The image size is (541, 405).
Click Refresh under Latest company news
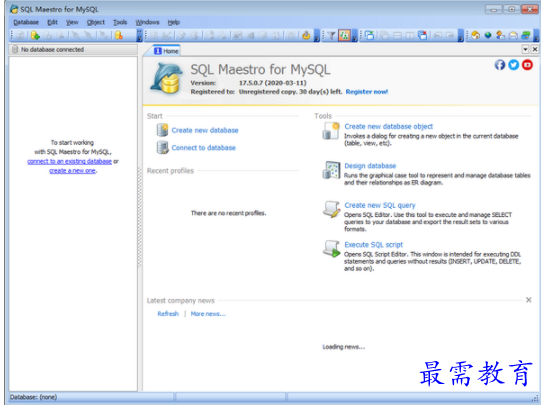coord(168,314)
